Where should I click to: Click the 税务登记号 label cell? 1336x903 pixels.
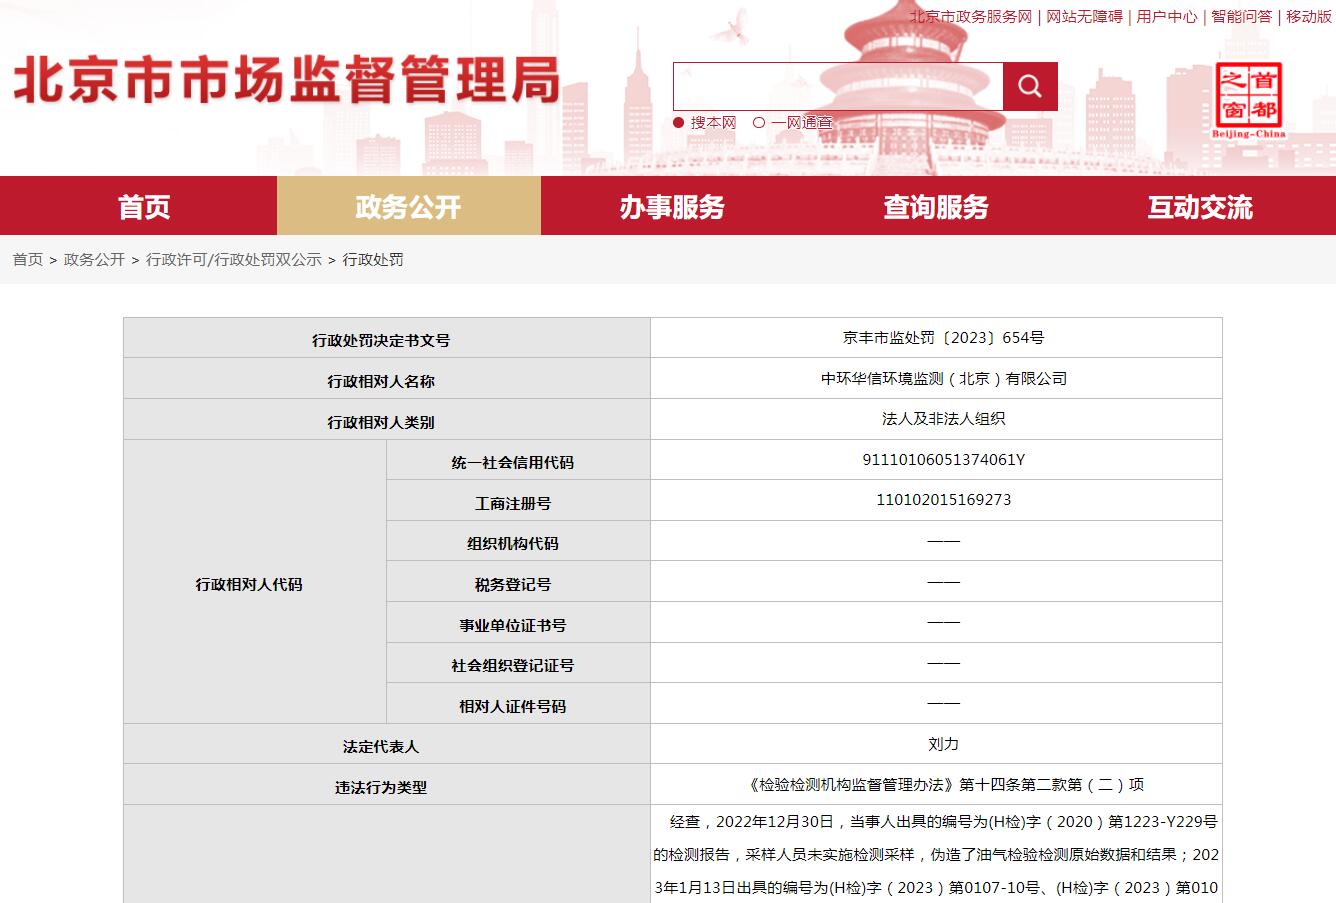[x=518, y=582]
